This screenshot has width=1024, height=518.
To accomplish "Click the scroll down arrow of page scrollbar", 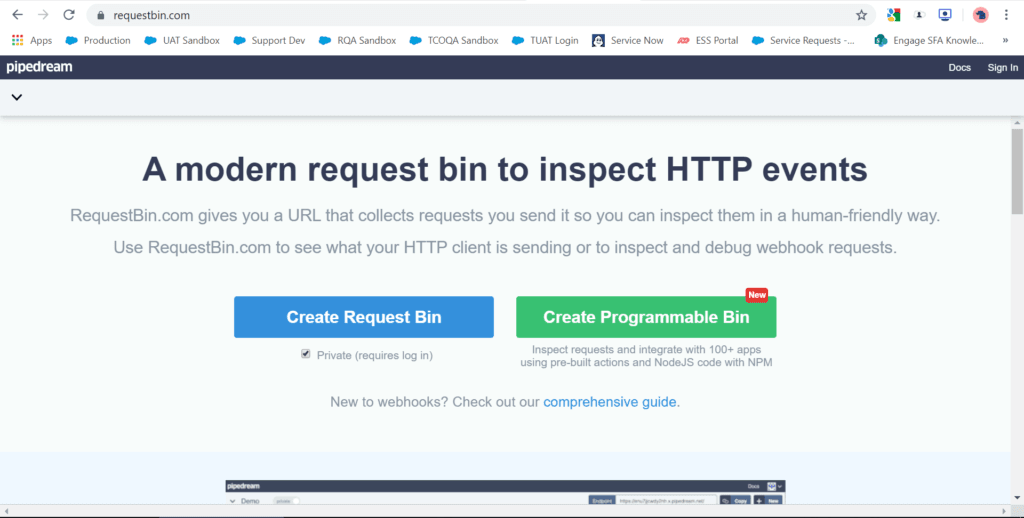I will point(1017,499).
